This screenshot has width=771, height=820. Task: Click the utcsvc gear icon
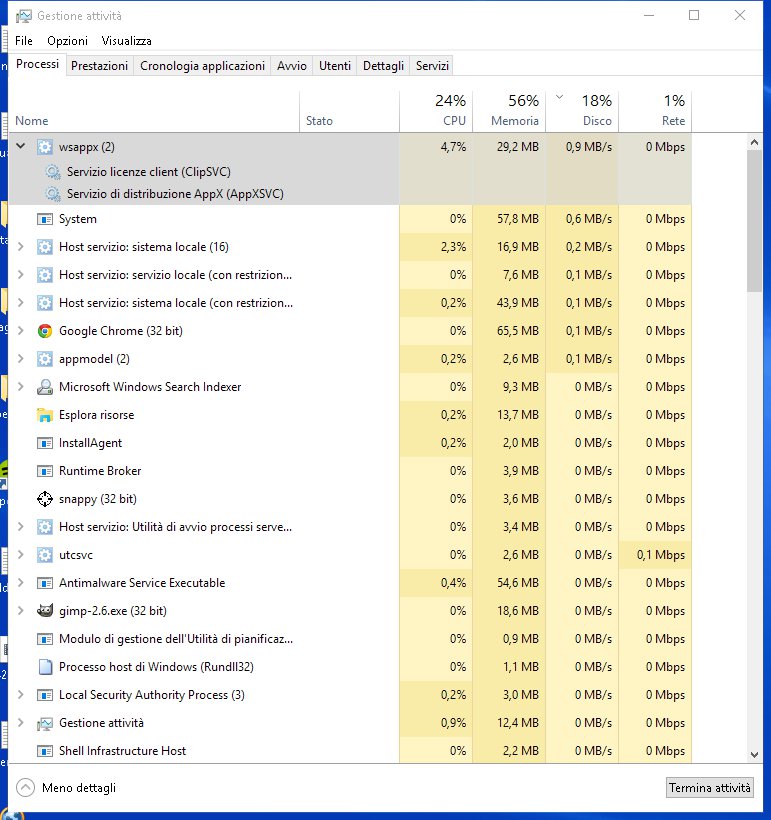pos(45,555)
